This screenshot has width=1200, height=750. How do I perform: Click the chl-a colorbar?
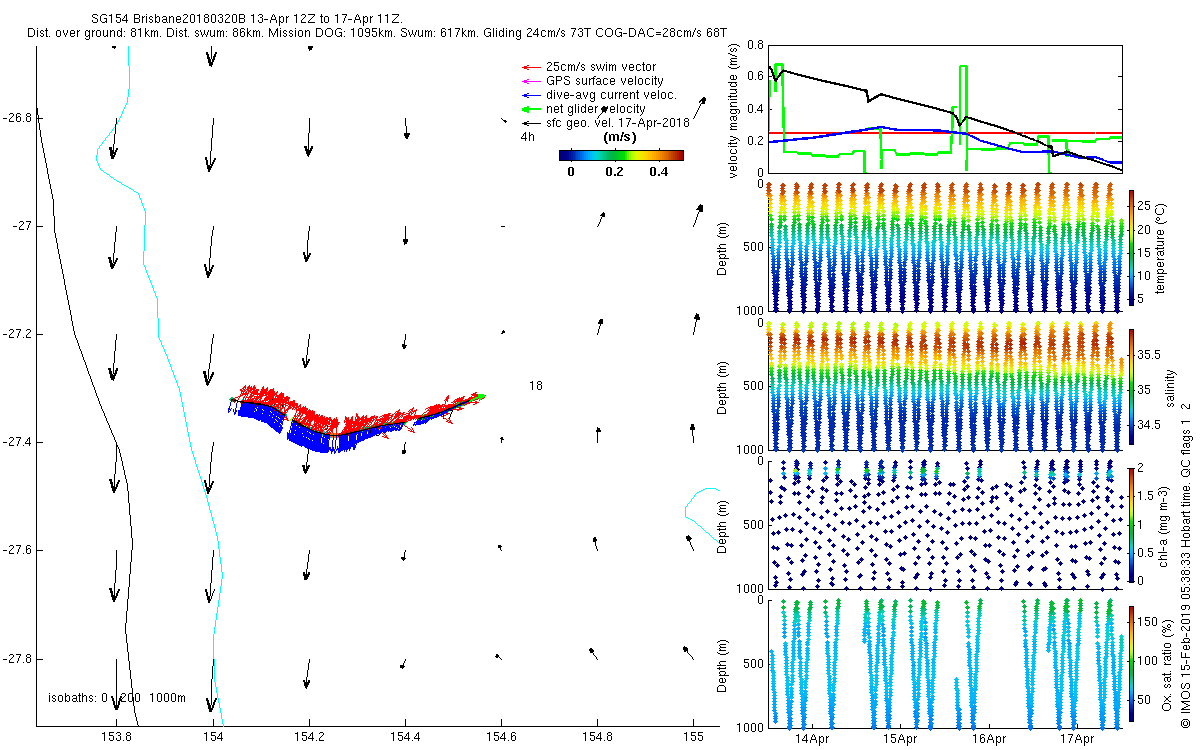pos(1132,523)
